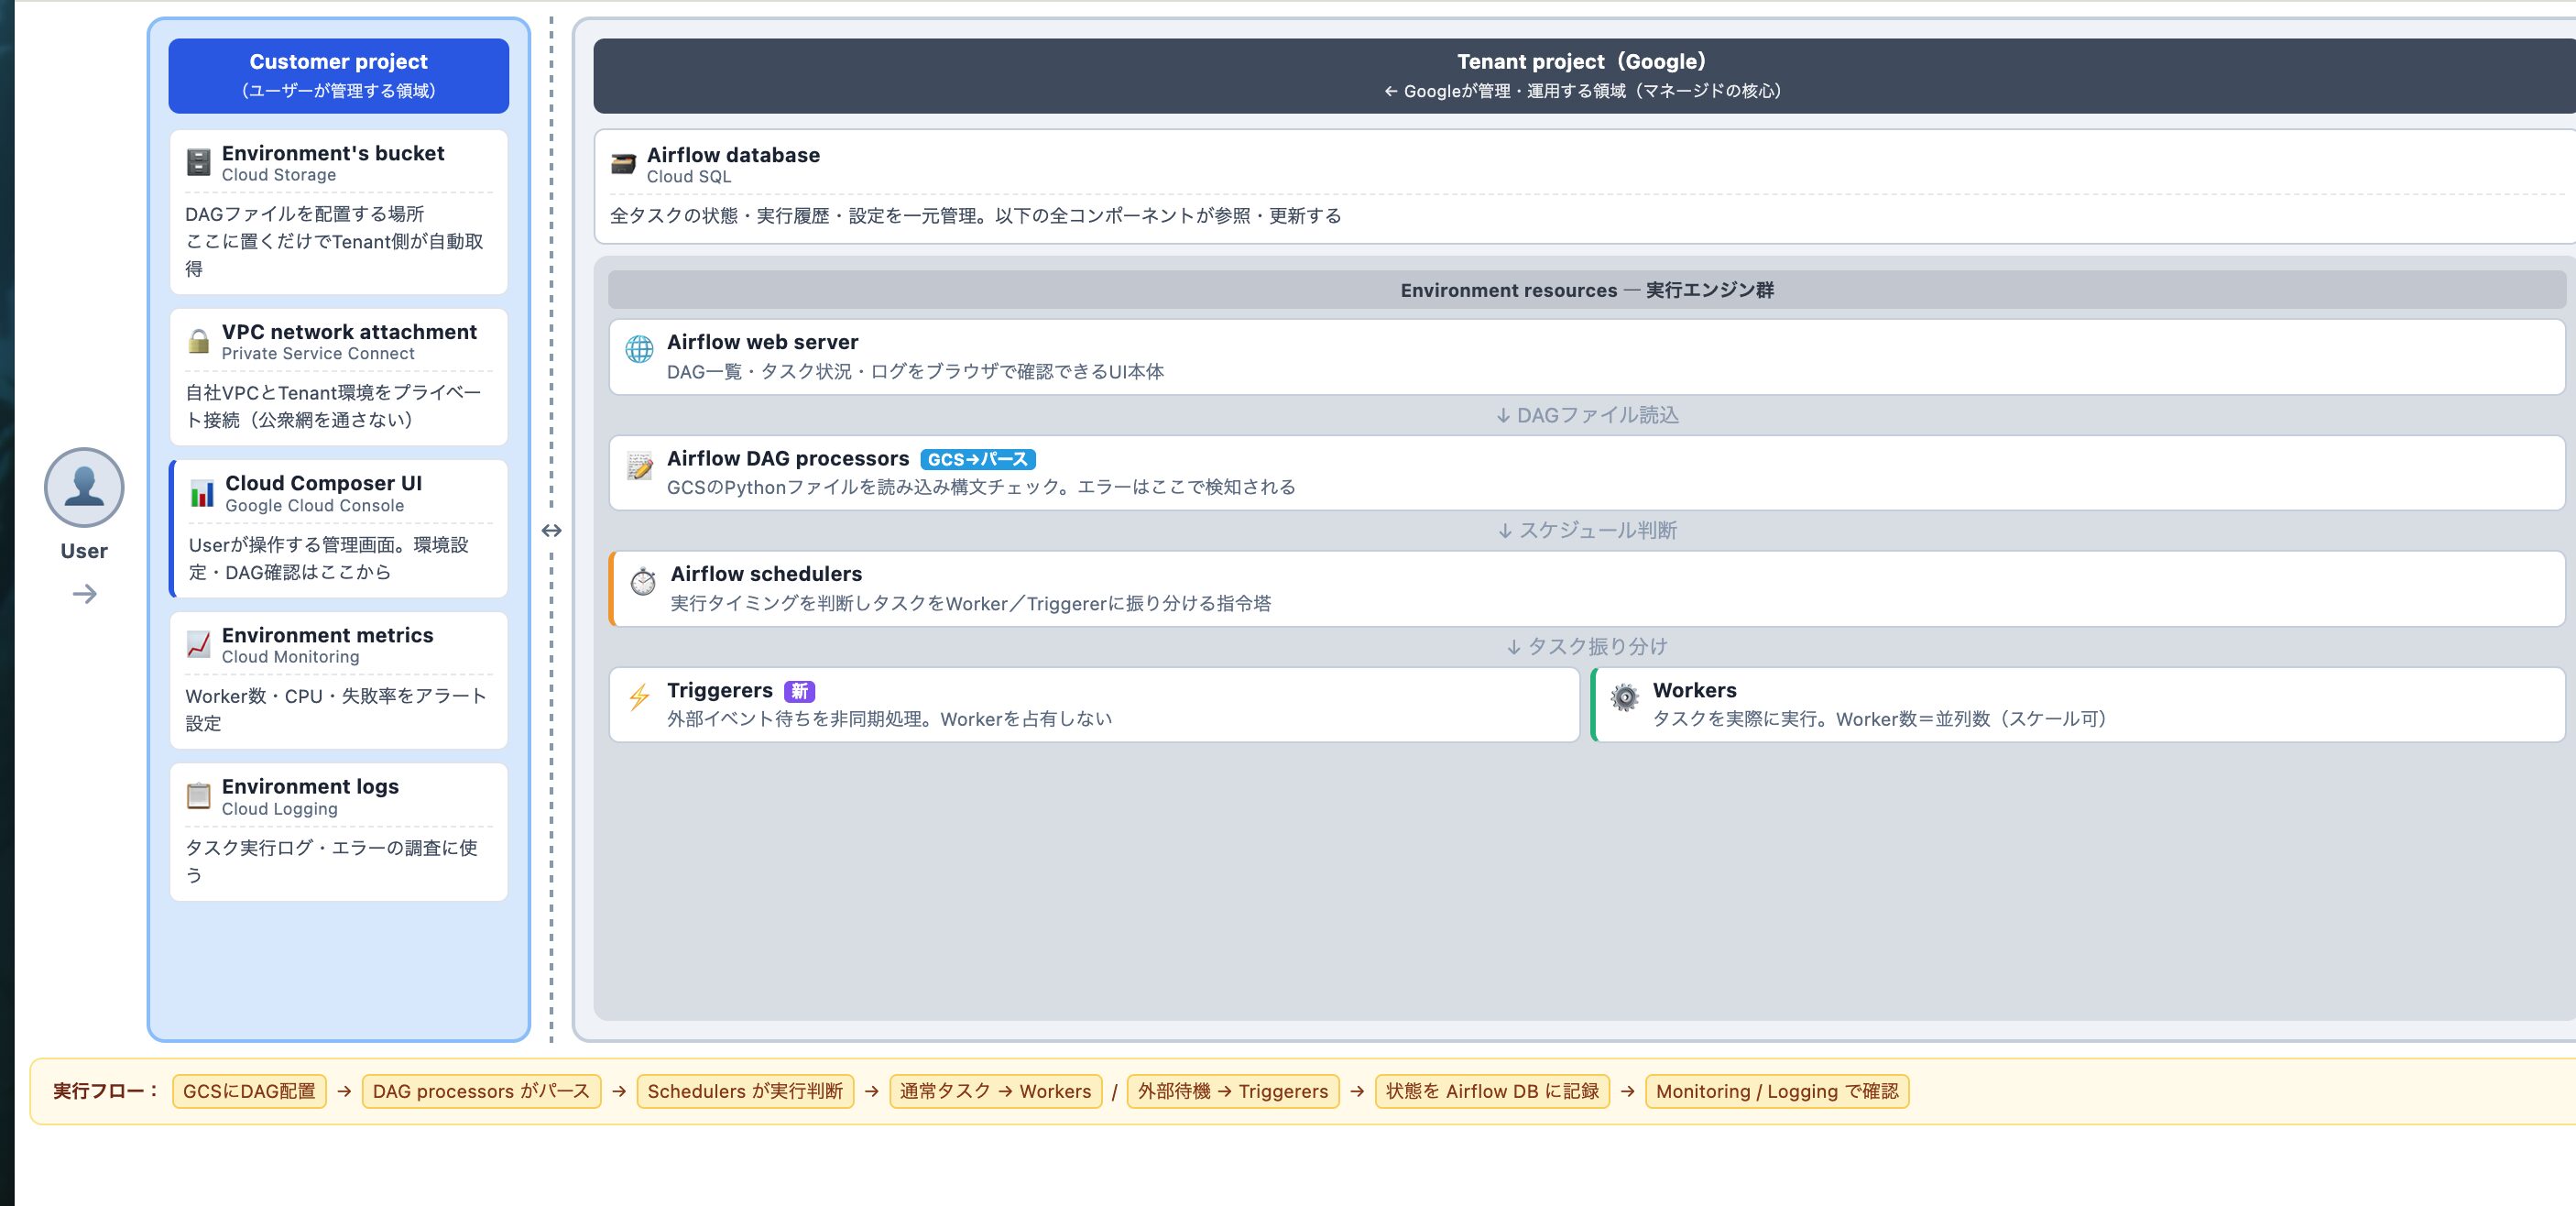
Task: Click the Userが操作する管理画面 description text
Action: click(x=329, y=558)
